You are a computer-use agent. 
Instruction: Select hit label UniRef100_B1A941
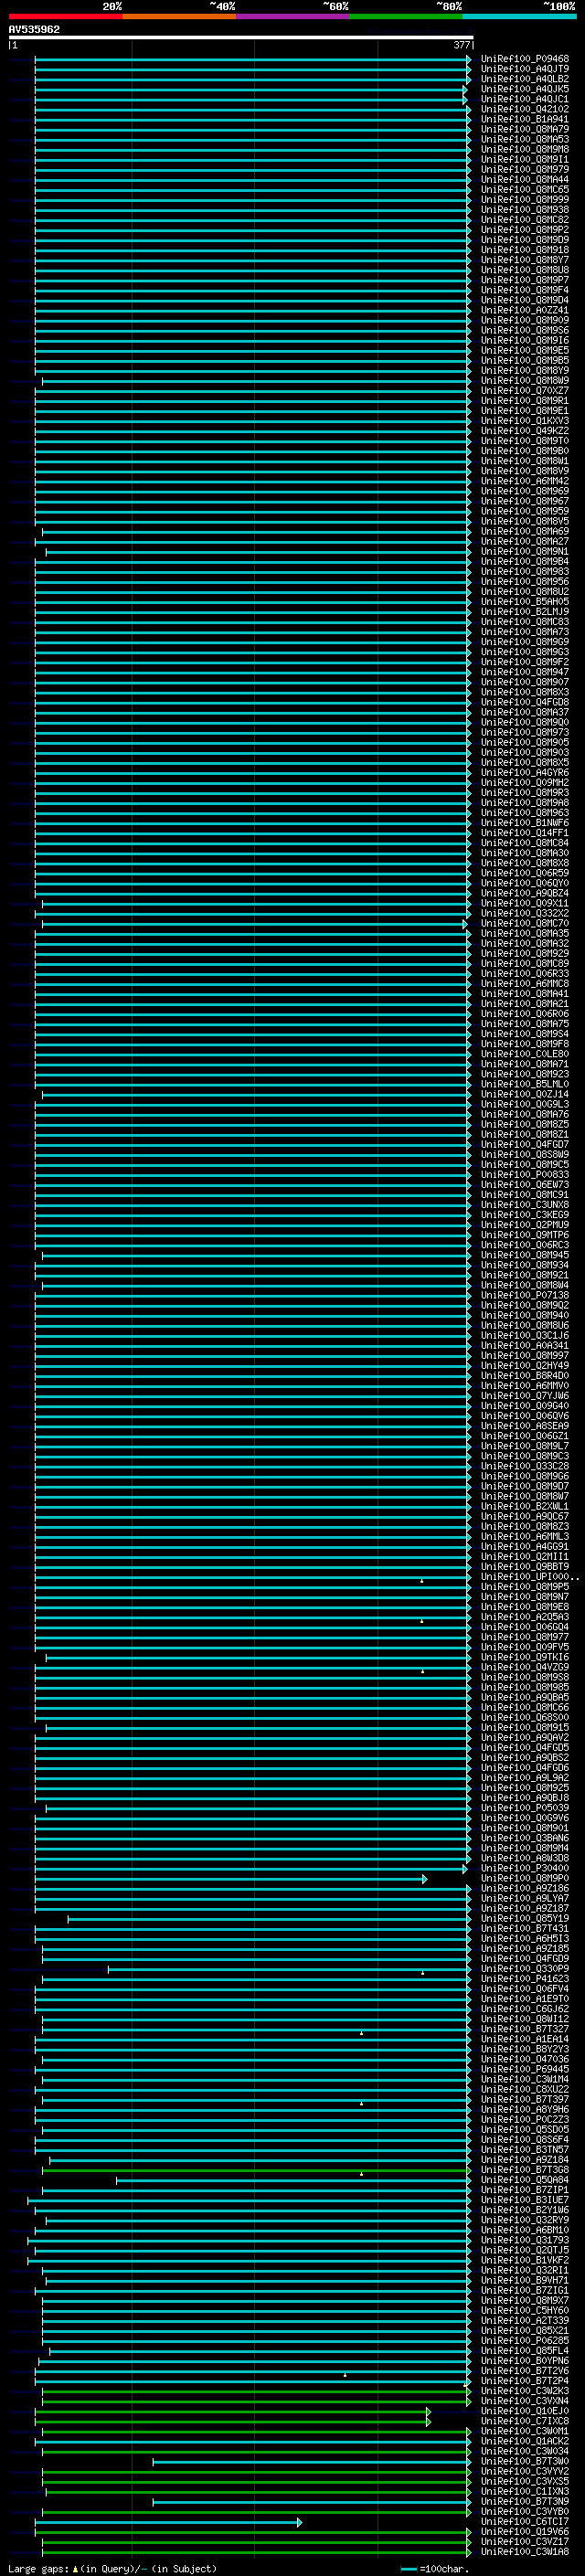pos(525,119)
